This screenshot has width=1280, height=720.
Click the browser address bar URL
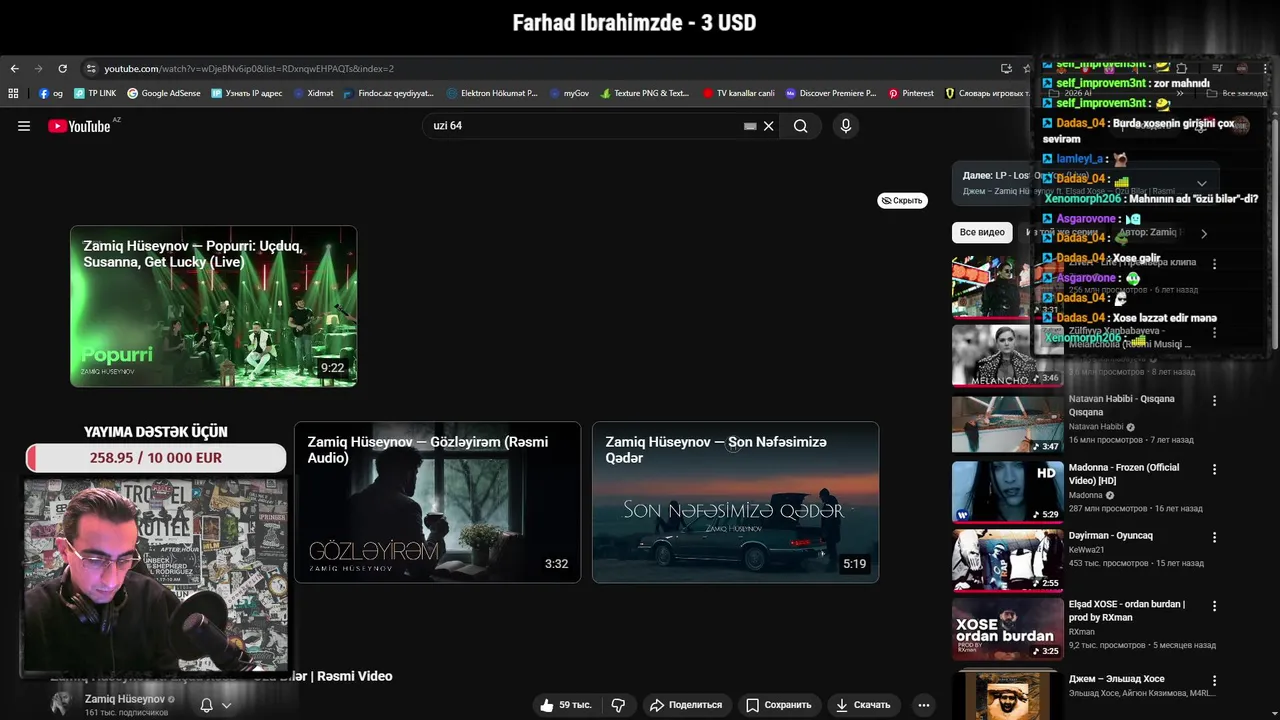(x=249, y=69)
